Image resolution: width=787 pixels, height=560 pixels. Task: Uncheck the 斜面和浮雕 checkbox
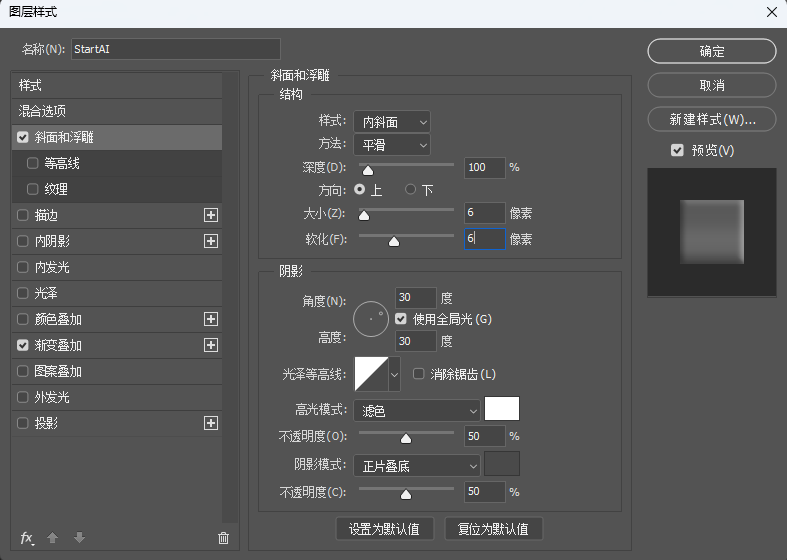click(23, 137)
